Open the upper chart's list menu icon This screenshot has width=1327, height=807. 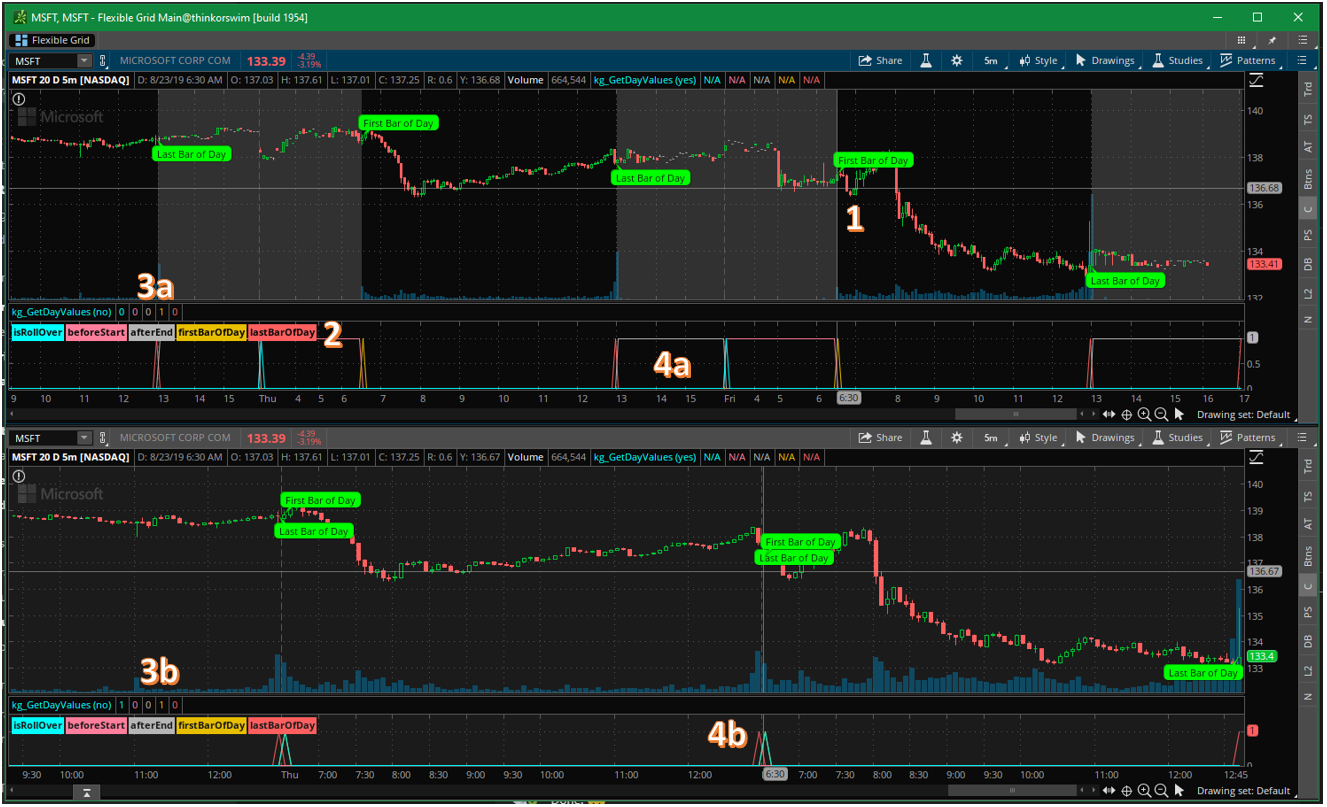1303,61
